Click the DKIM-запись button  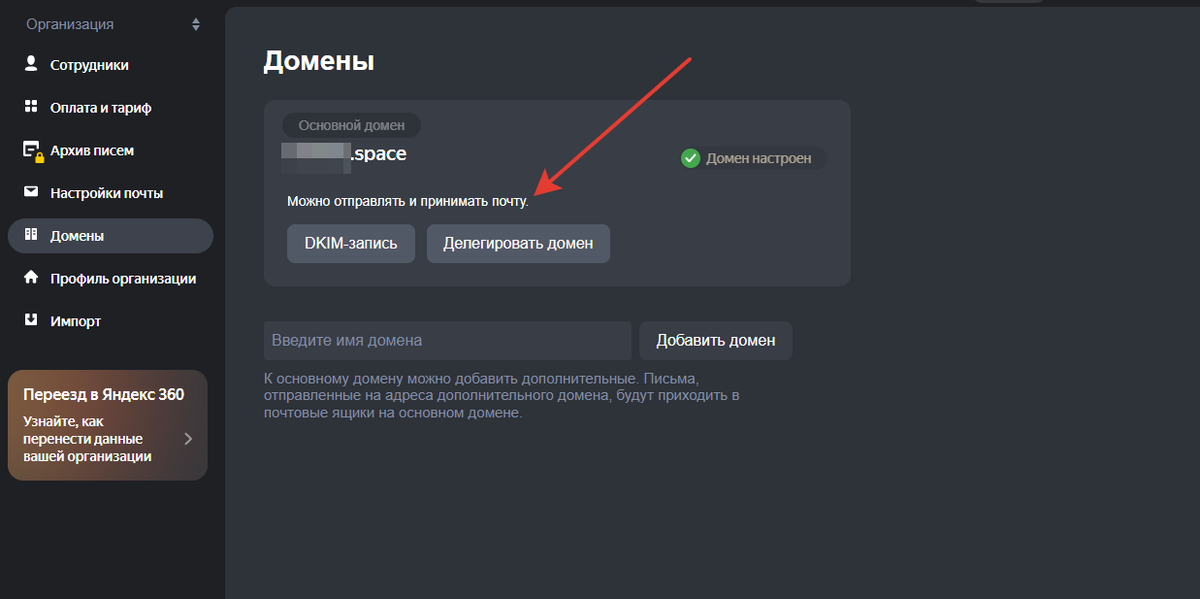351,243
